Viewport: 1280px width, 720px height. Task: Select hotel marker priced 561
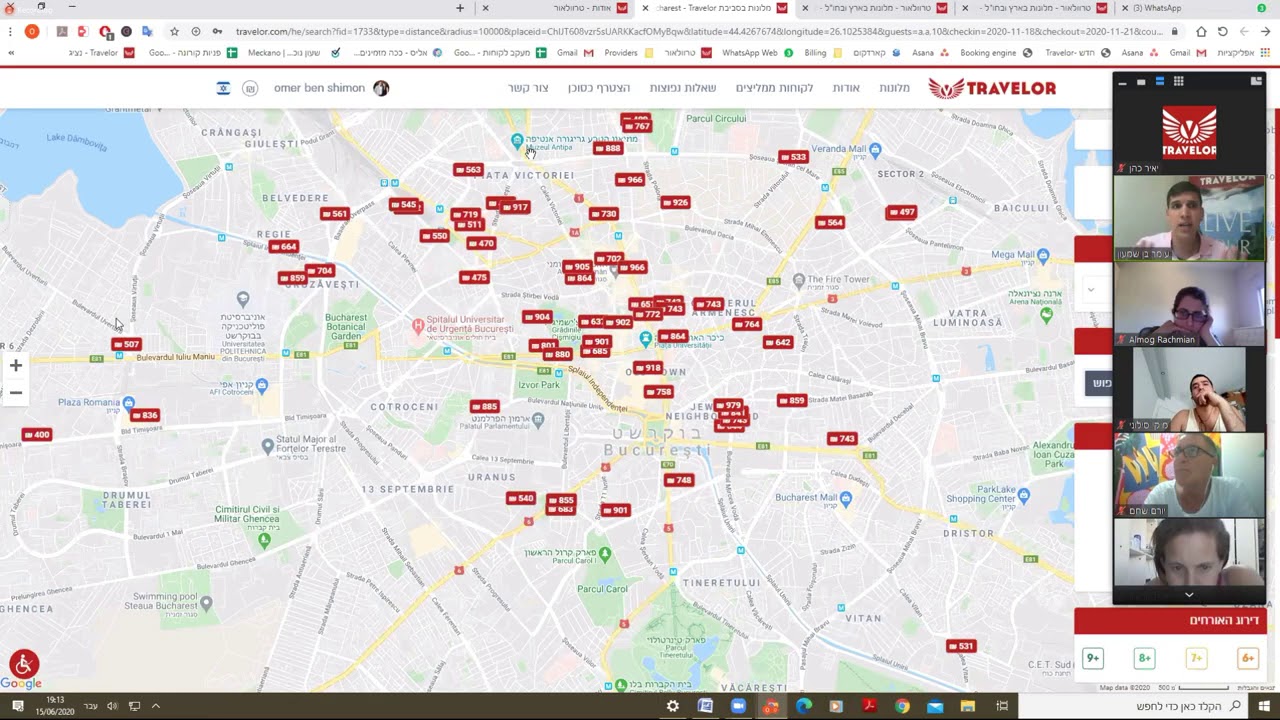[x=334, y=213]
